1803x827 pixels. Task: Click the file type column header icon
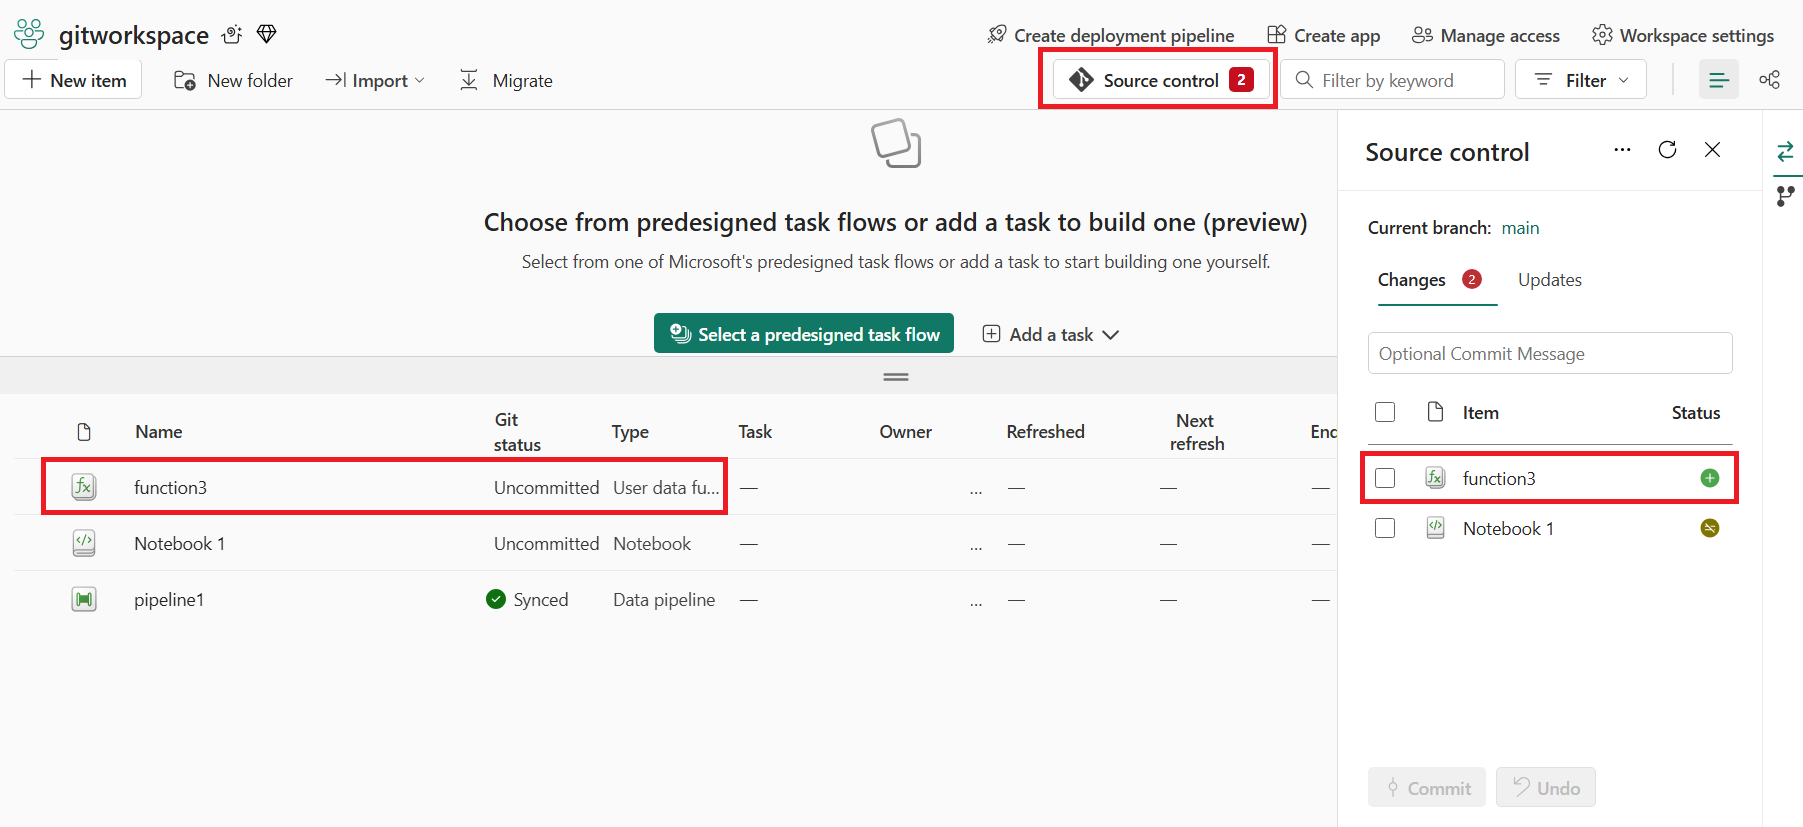click(84, 432)
